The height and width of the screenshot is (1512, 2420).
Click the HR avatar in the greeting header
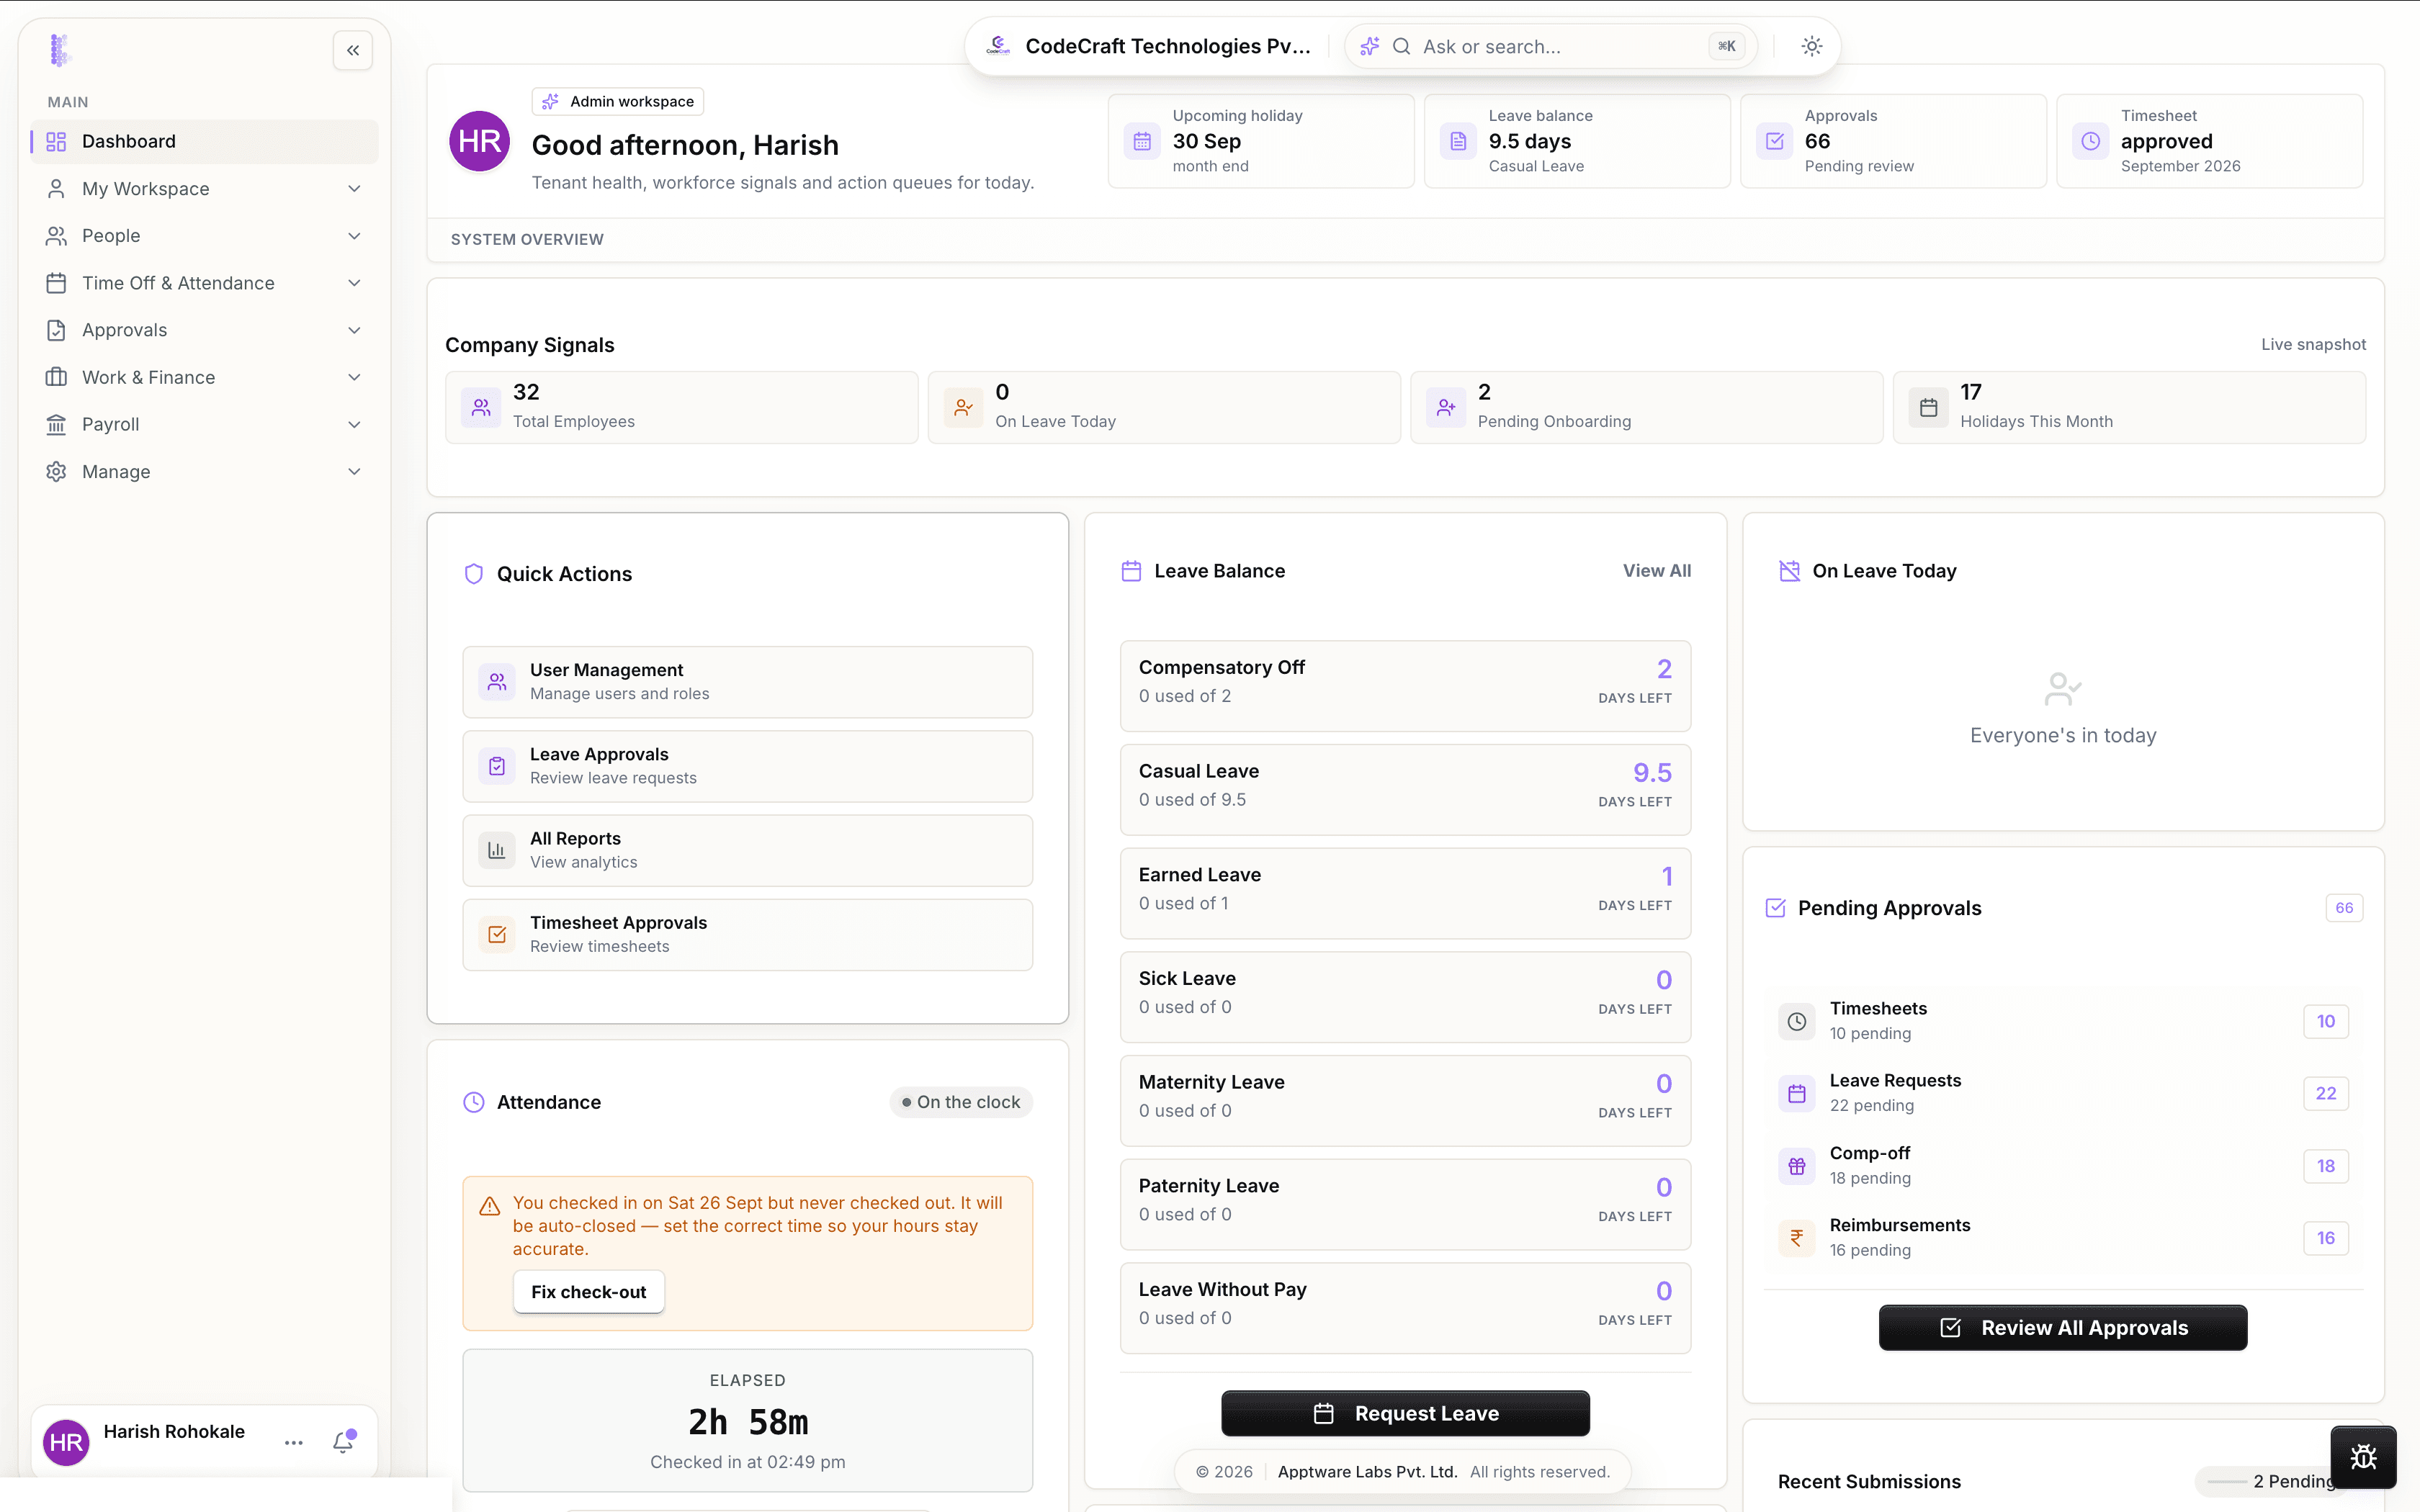480,141
